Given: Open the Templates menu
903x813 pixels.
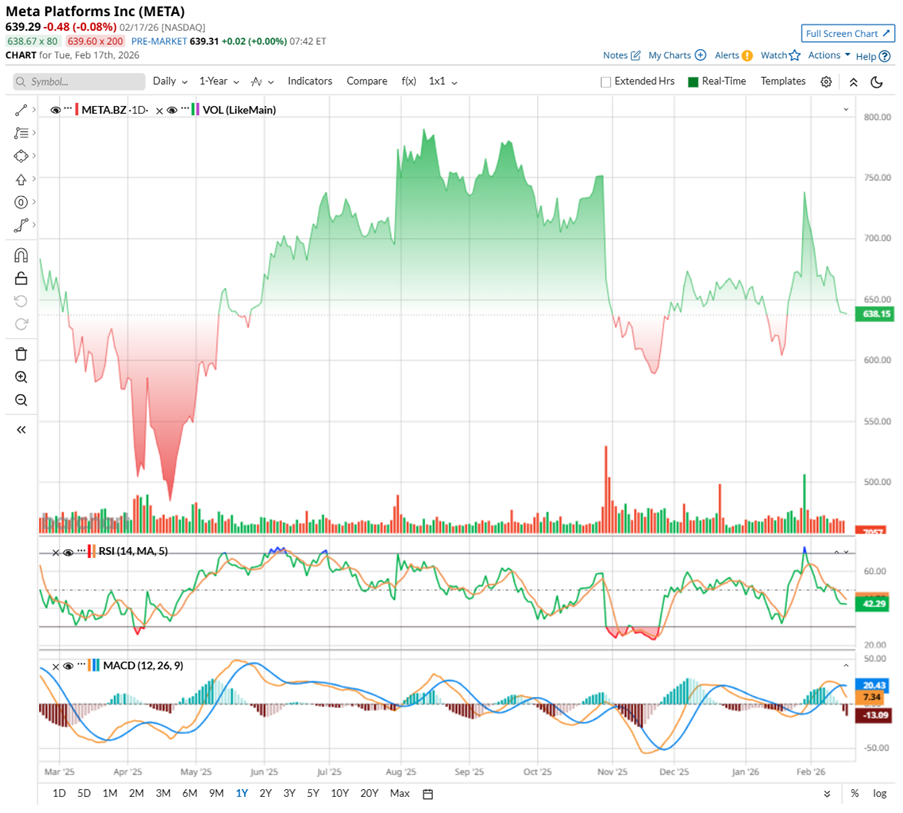Looking at the screenshot, I should [783, 81].
